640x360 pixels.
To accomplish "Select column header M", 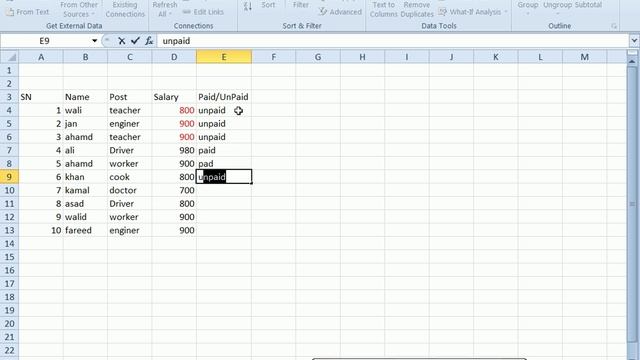I will (584, 57).
